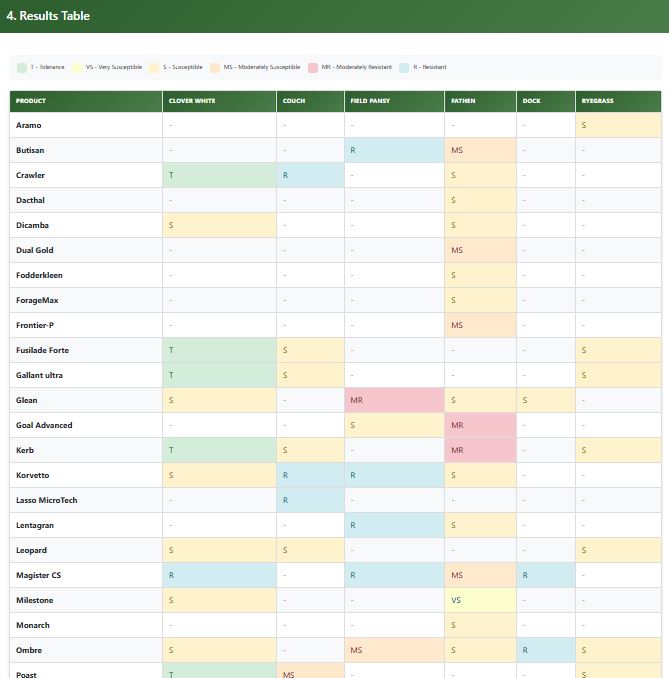Click the yellow Very Susceptible legend swatch
Screen dimensions: 669x678
[77, 68]
